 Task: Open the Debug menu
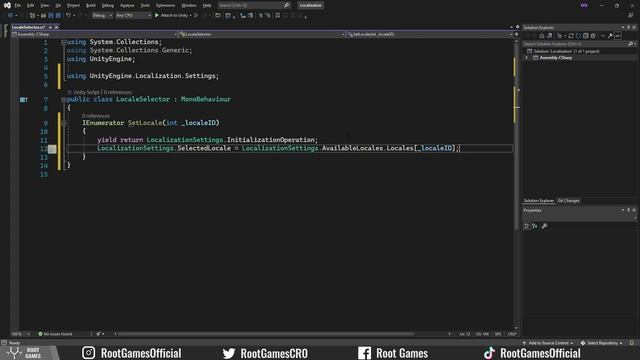pos(108,5)
